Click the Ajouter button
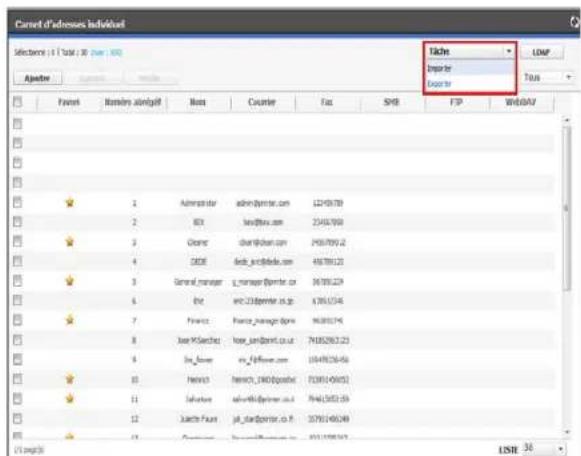The image size is (581, 456). 37,78
